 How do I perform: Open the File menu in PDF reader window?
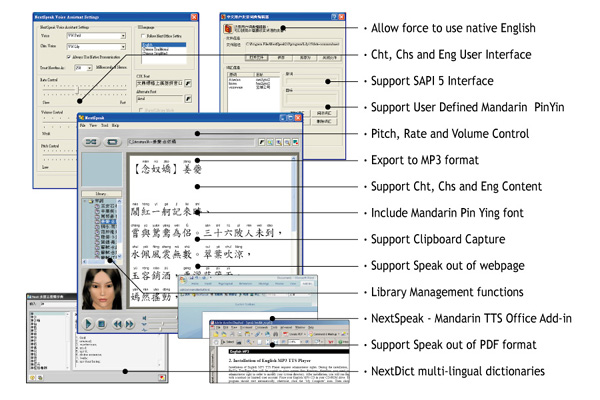pos(218,328)
